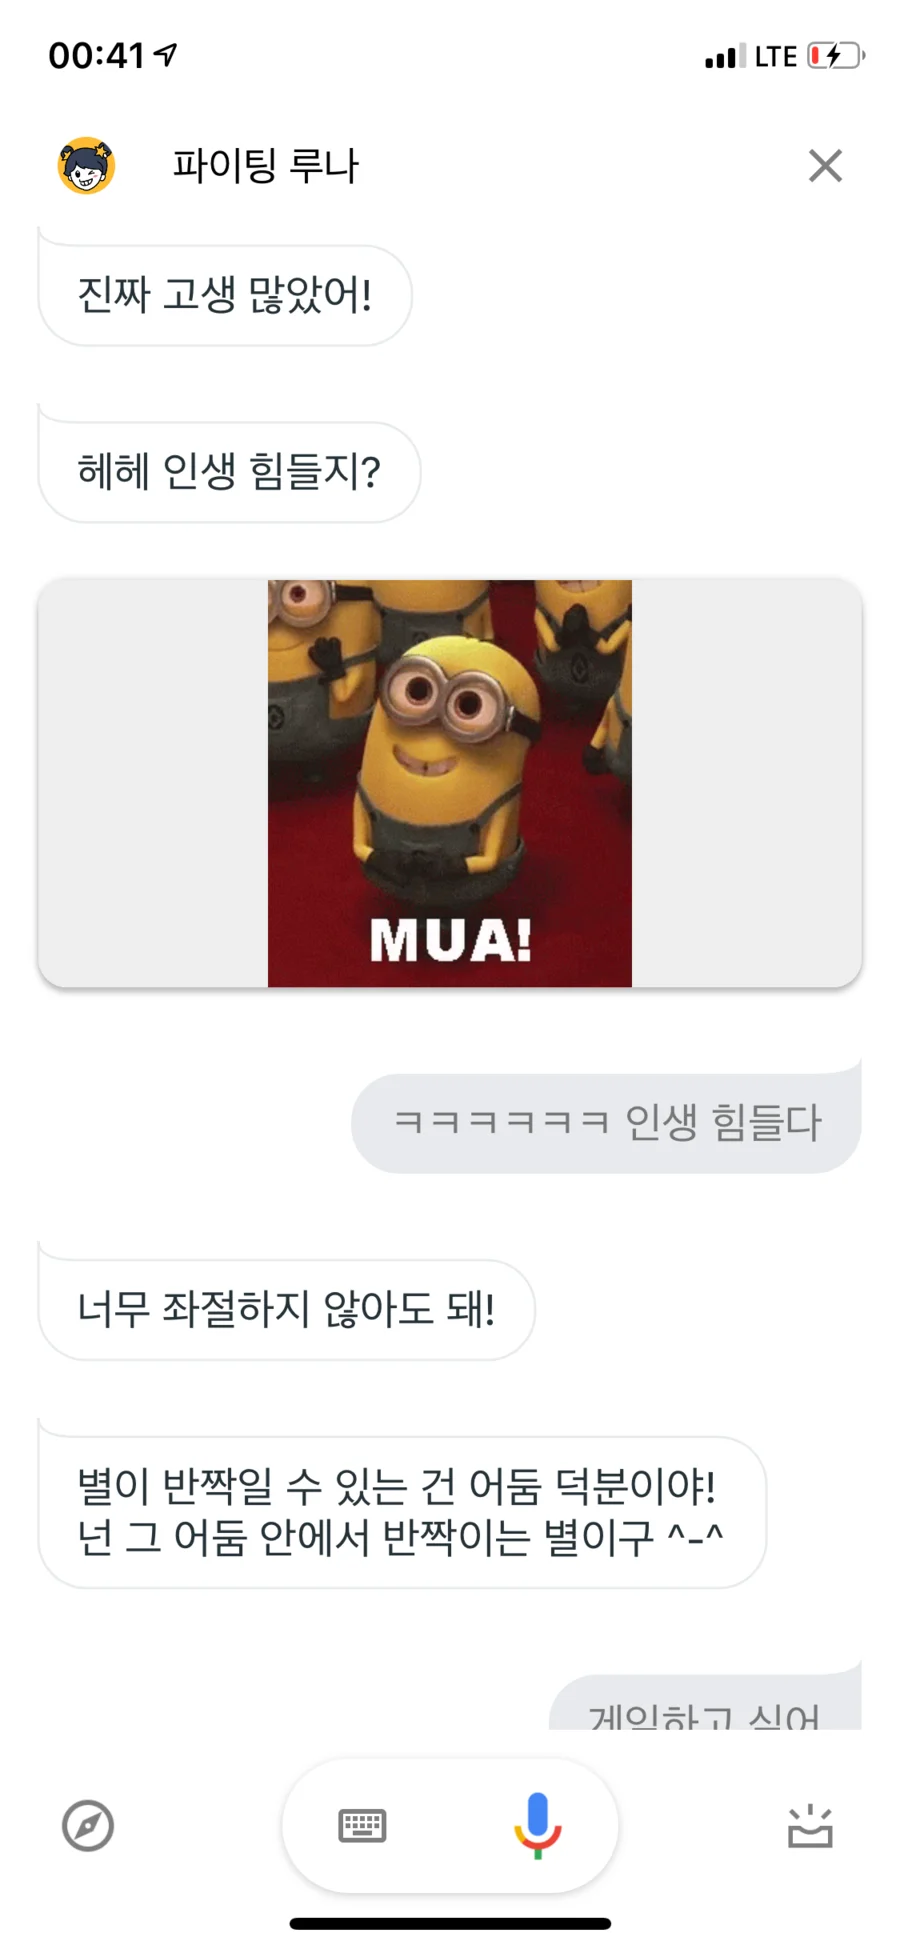Tap the home indicator bar
This screenshot has width=900, height=1949.
coord(450,1923)
